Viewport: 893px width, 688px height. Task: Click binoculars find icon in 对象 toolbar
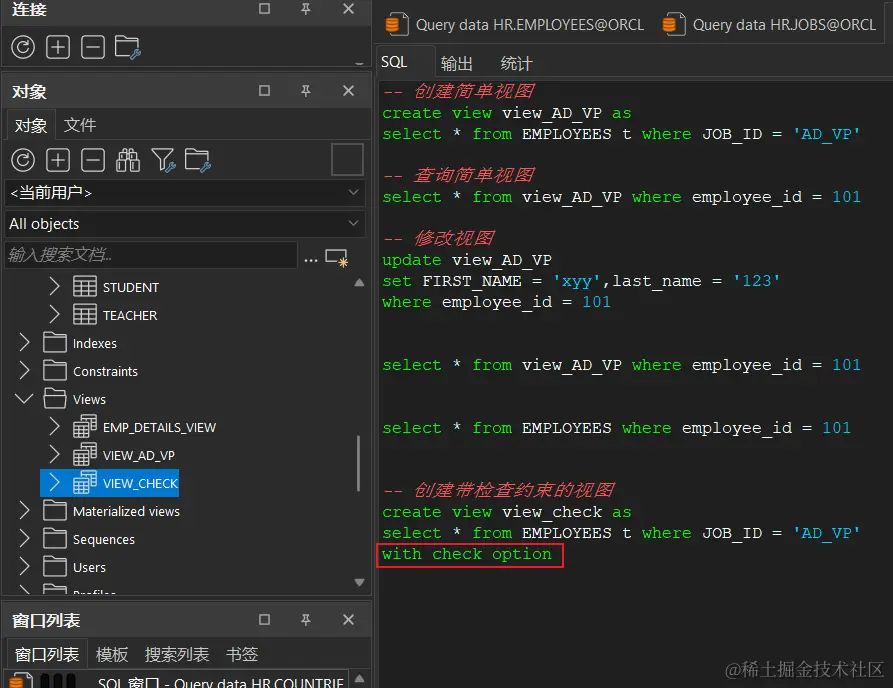(x=128, y=160)
